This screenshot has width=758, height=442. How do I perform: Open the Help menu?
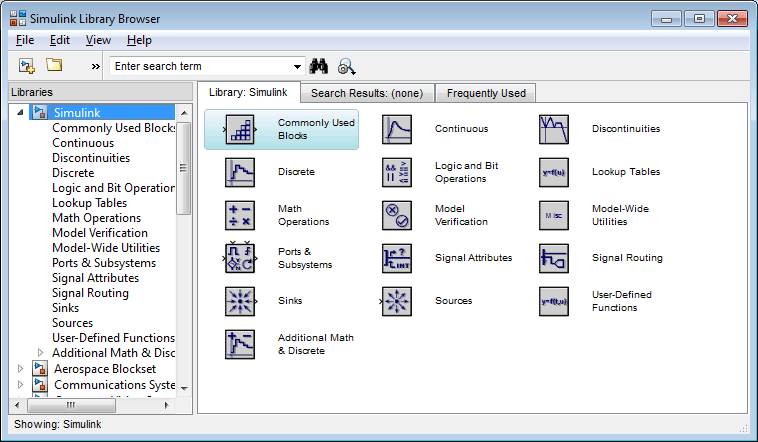pos(139,40)
